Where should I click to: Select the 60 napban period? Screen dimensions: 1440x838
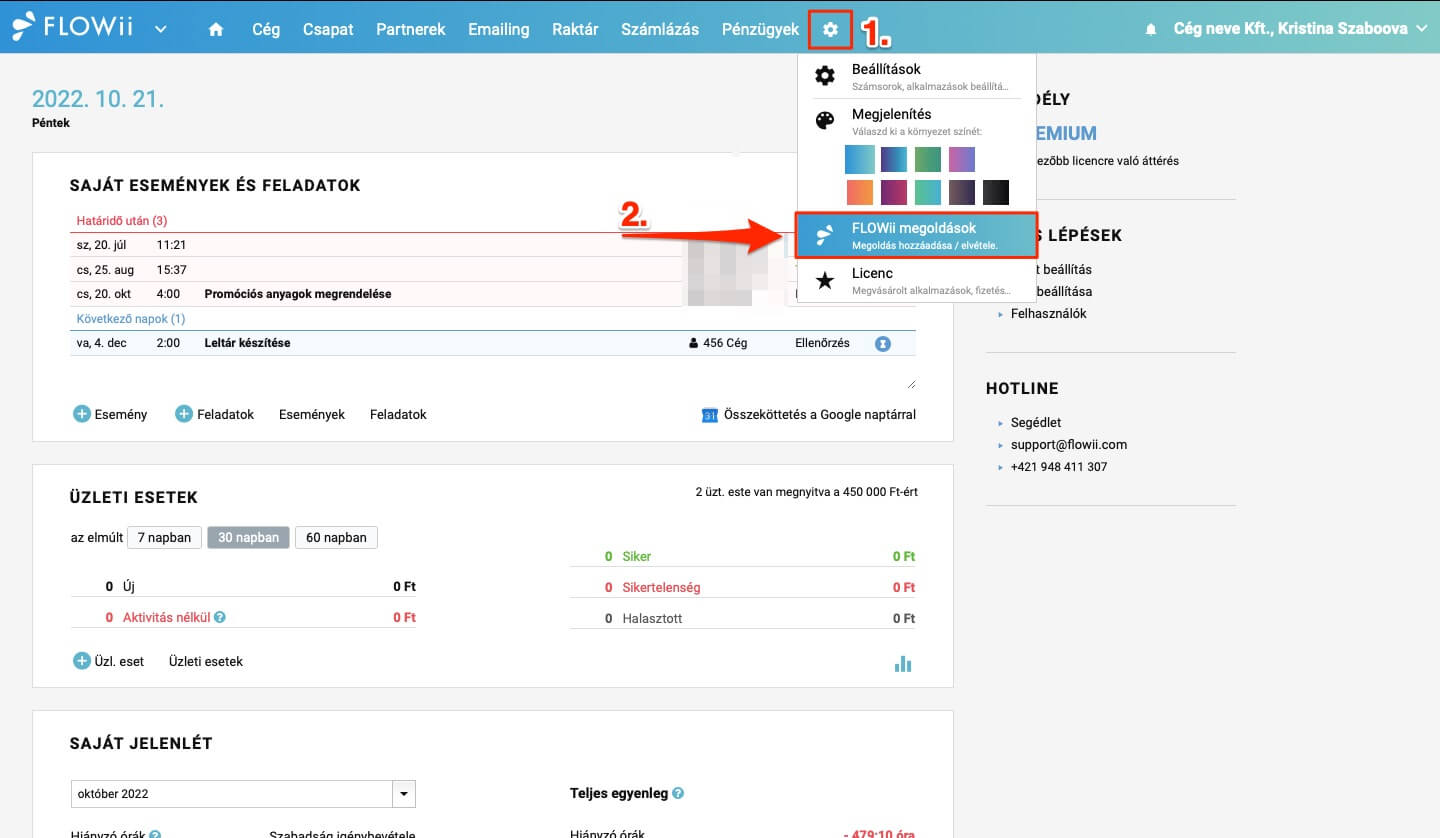tap(336, 537)
